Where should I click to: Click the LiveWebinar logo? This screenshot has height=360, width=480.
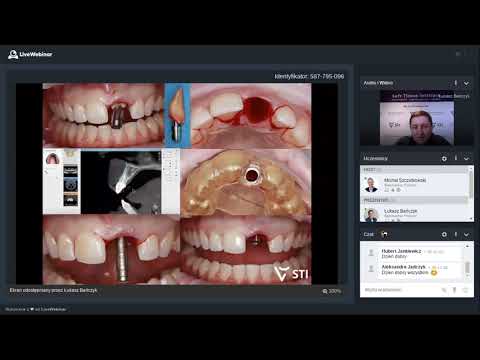(30, 54)
